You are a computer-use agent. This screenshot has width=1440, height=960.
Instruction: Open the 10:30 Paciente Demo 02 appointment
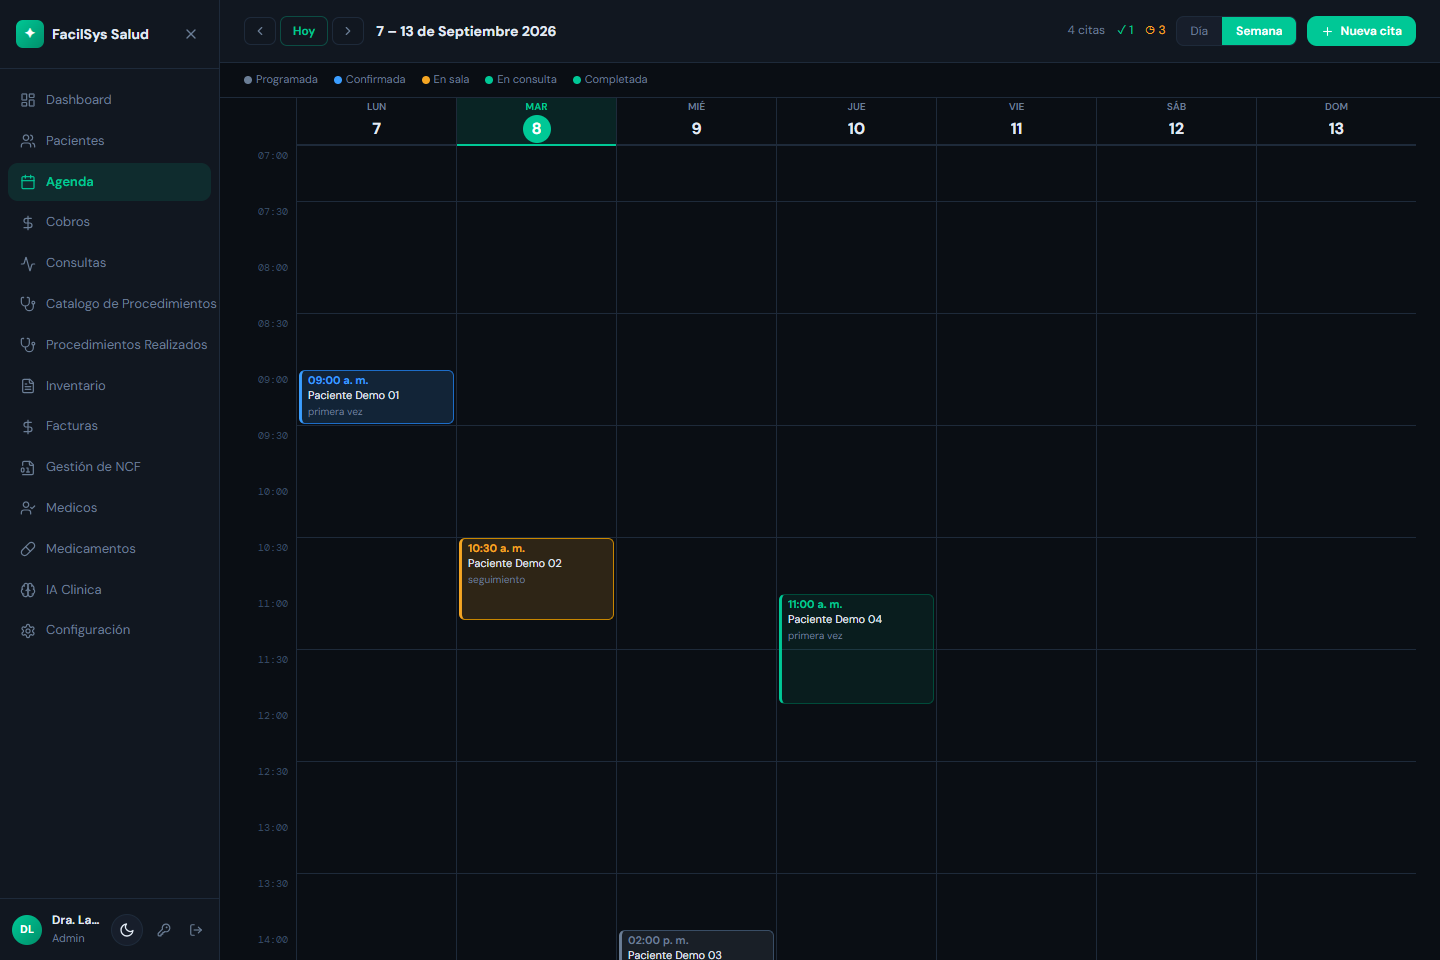[536, 579]
